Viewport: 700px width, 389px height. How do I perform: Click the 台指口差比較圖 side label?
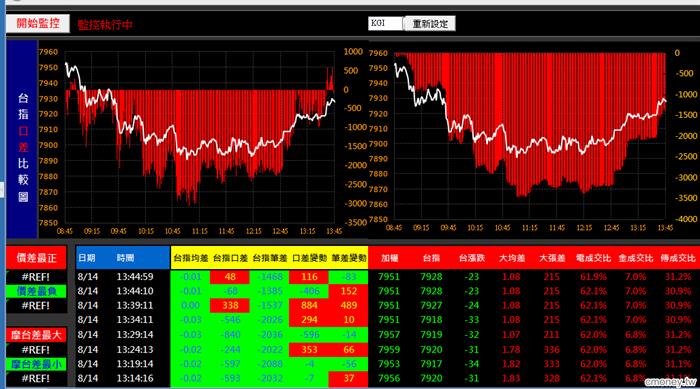click(x=22, y=139)
